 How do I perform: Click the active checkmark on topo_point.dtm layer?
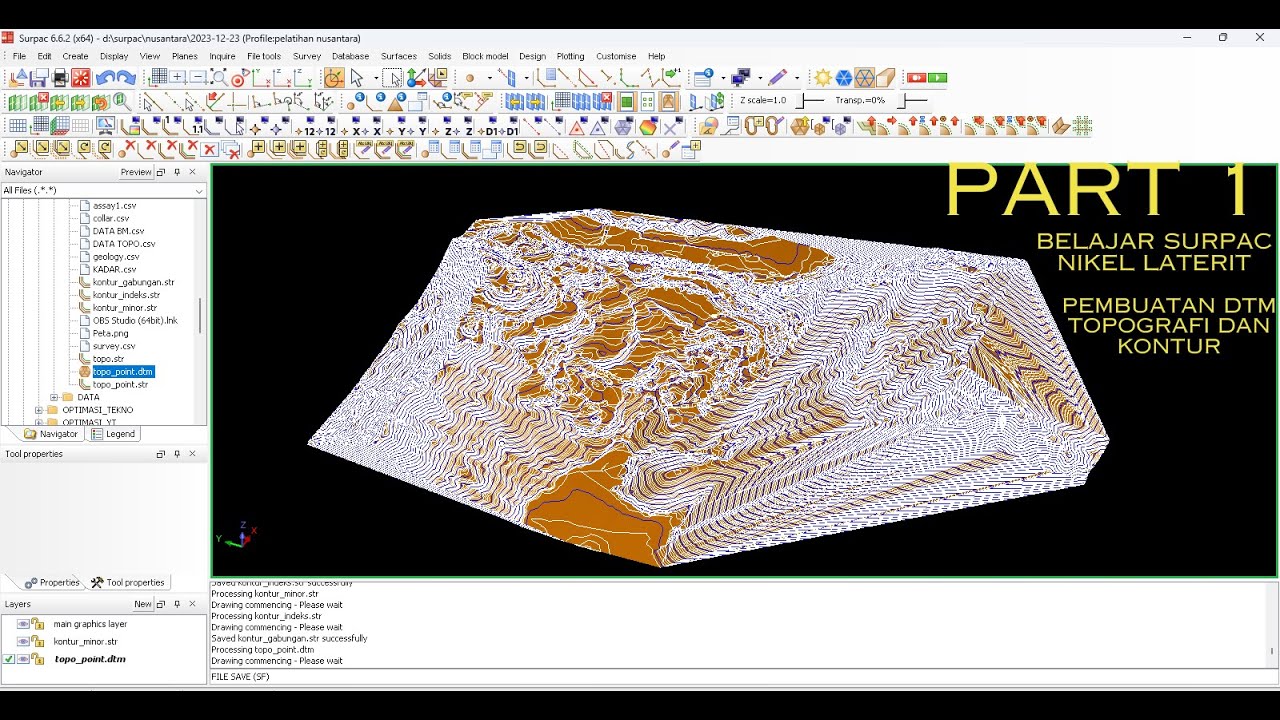tap(9, 659)
